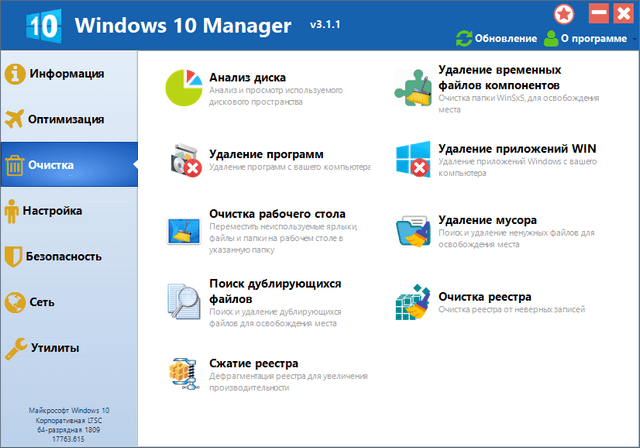640x448 pixels.
Task: Open the Анализ диска pie chart icon
Action: (x=184, y=88)
